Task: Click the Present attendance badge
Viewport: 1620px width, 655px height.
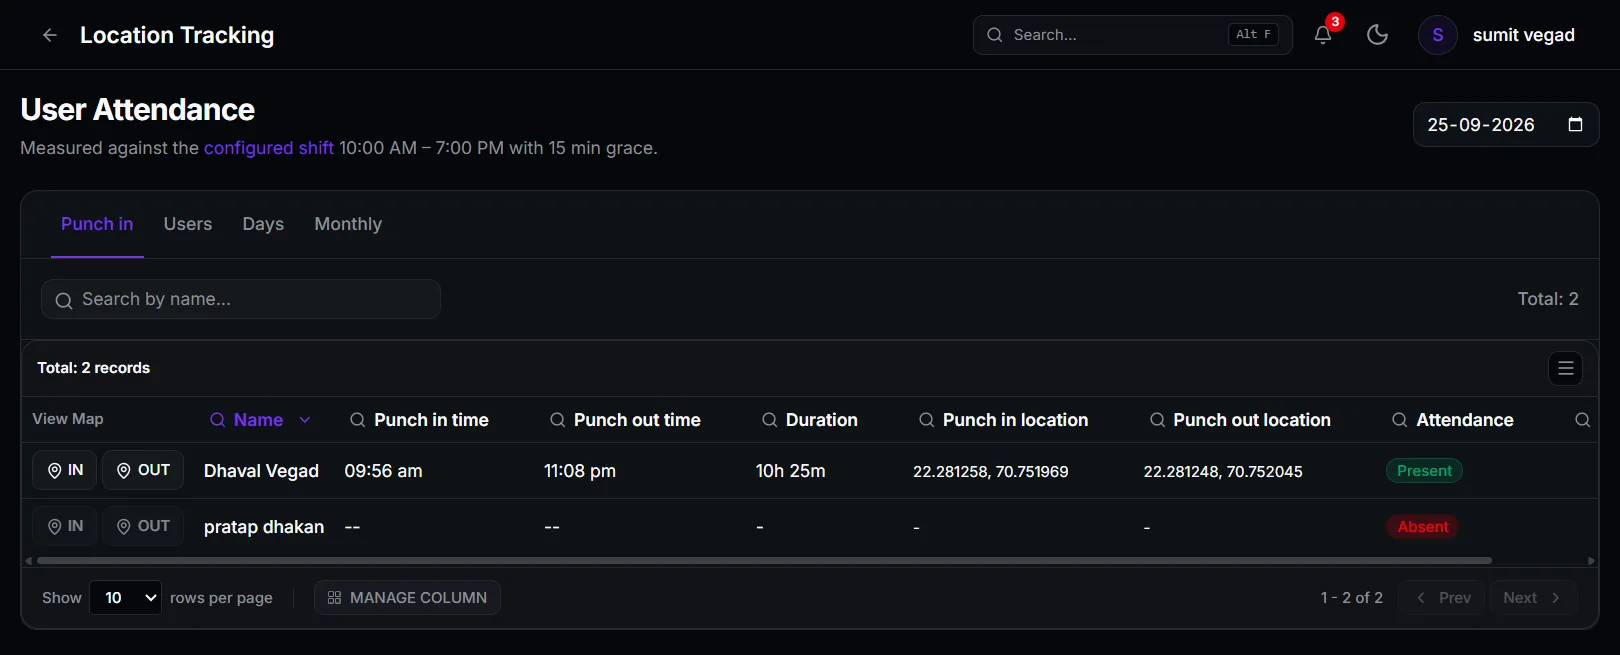Action: pyautogui.click(x=1424, y=471)
